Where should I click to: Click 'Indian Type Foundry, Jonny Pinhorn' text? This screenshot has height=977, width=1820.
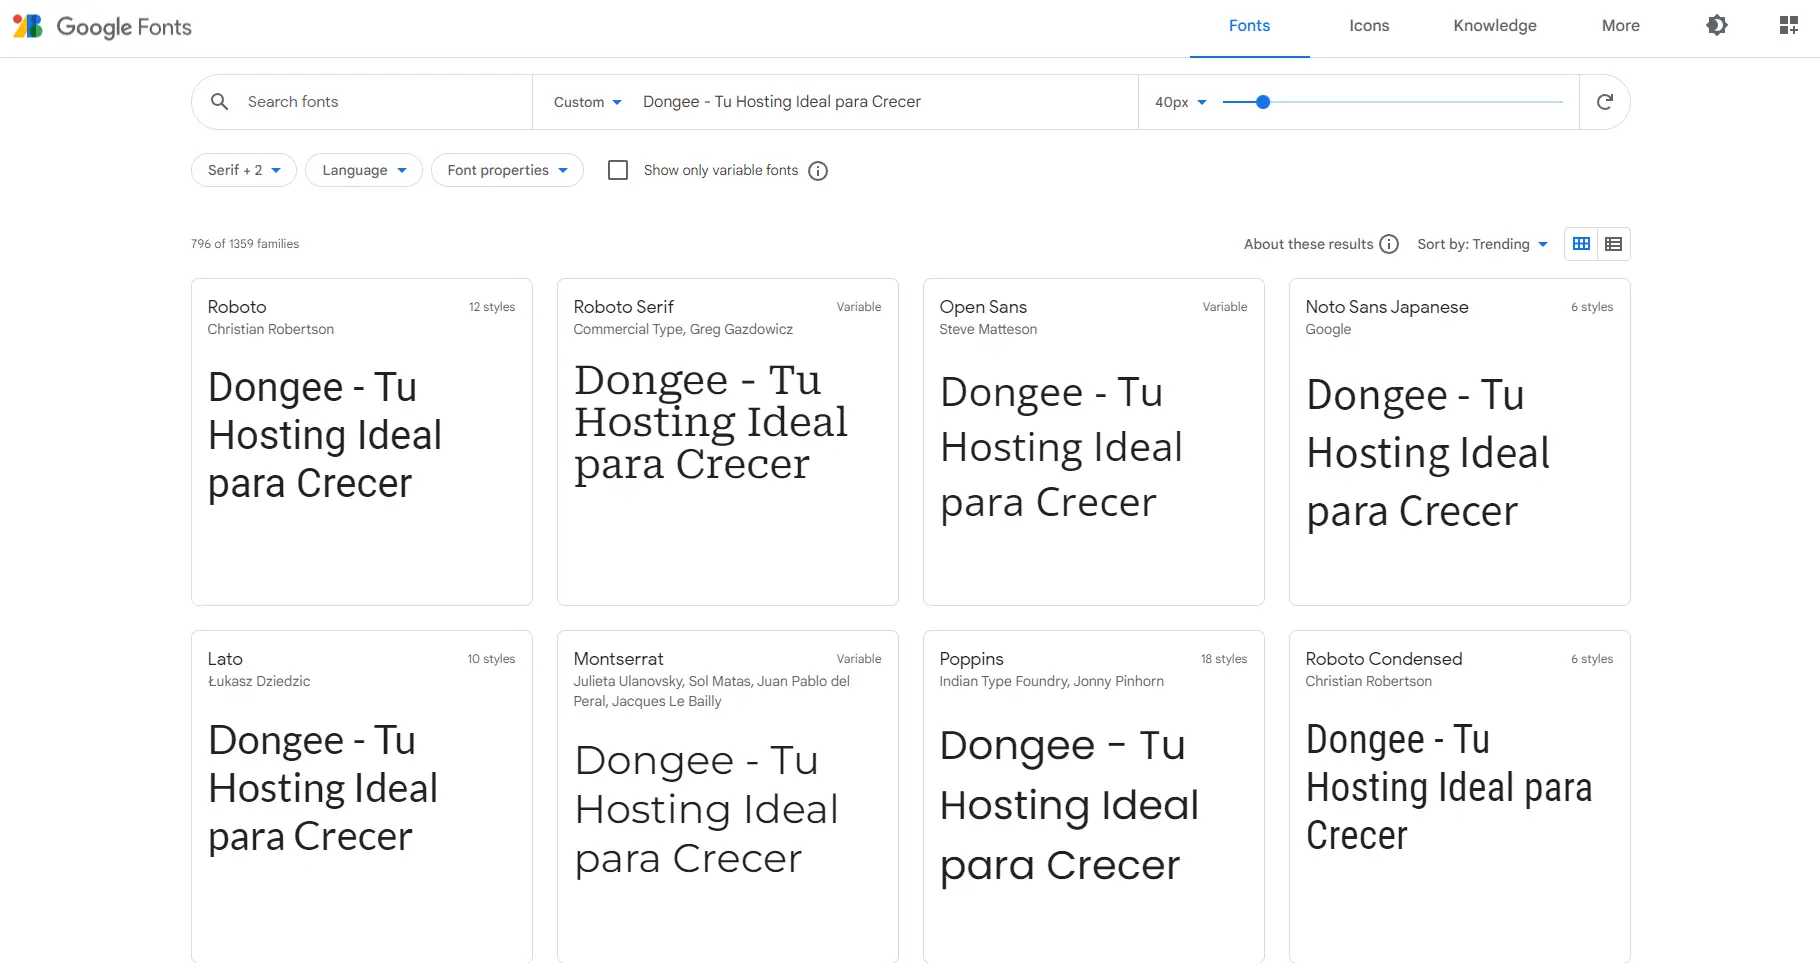coord(1052,681)
